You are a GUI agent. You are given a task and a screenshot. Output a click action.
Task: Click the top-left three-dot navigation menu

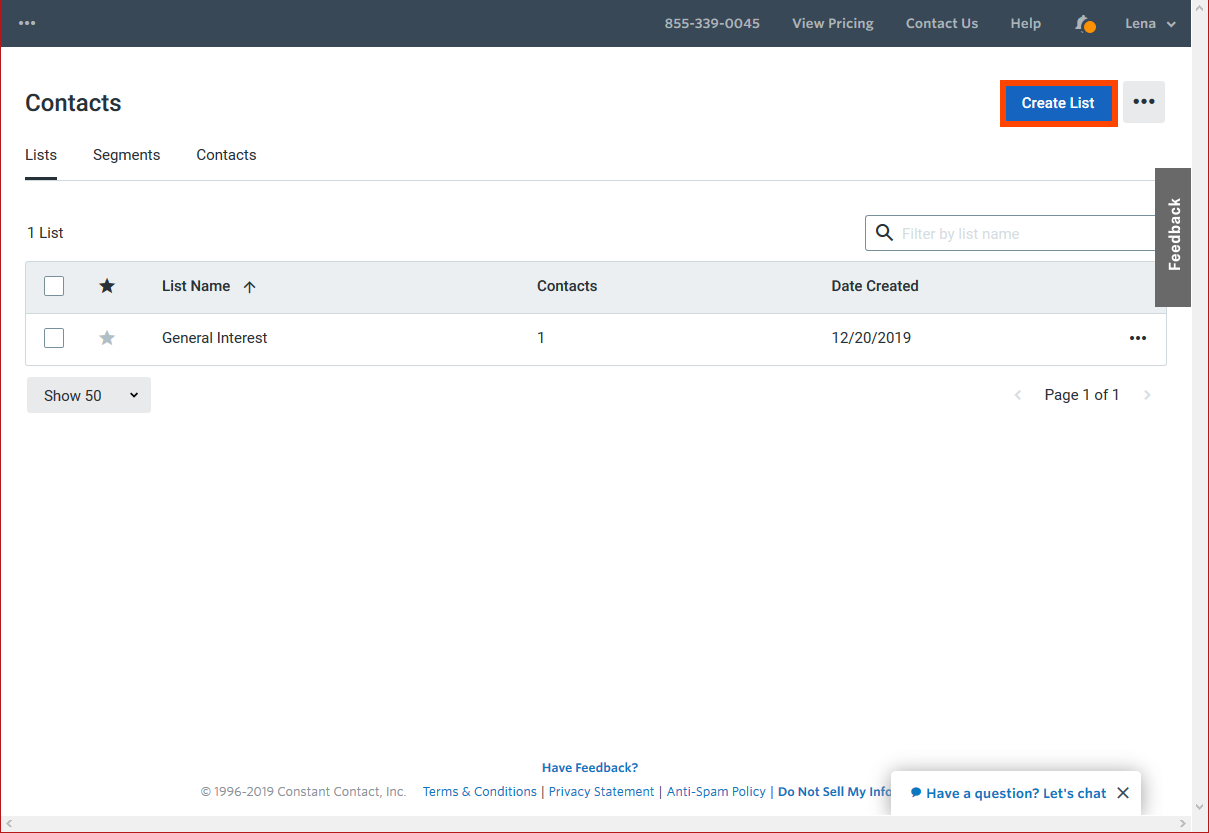coord(27,23)
